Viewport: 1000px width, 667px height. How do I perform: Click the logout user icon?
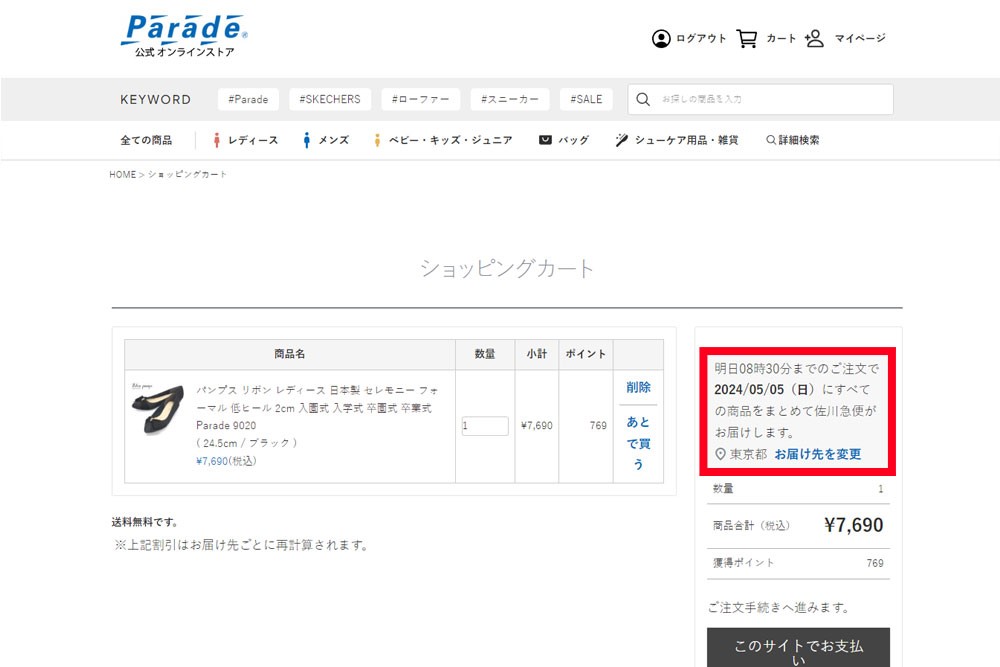(661, 39)
